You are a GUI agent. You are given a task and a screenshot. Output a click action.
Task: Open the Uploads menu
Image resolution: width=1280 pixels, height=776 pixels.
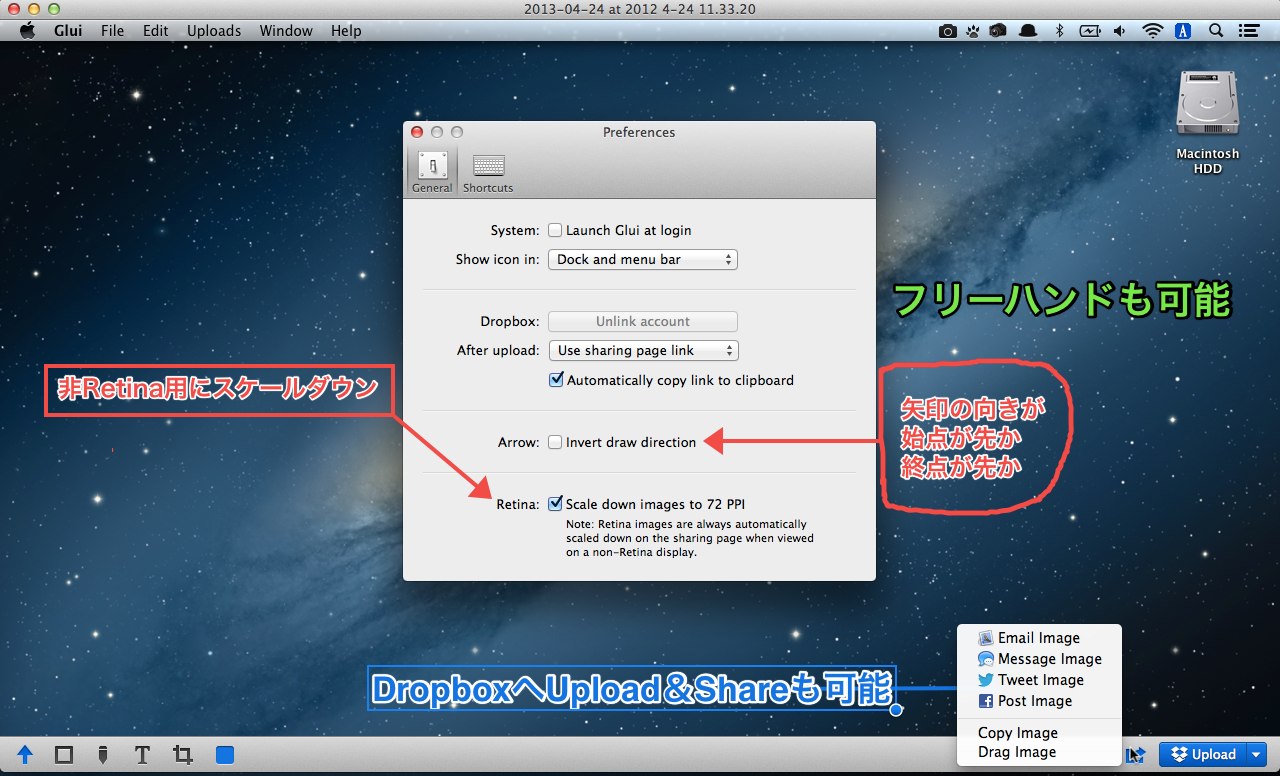[214, 31]
